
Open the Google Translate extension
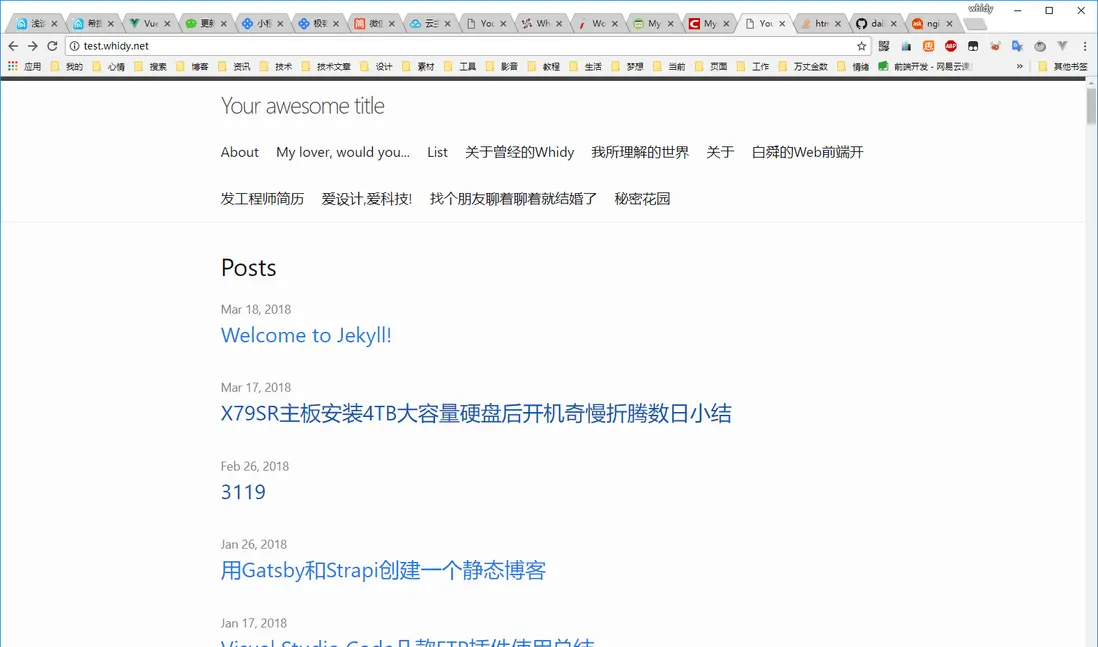[1017, 46]
